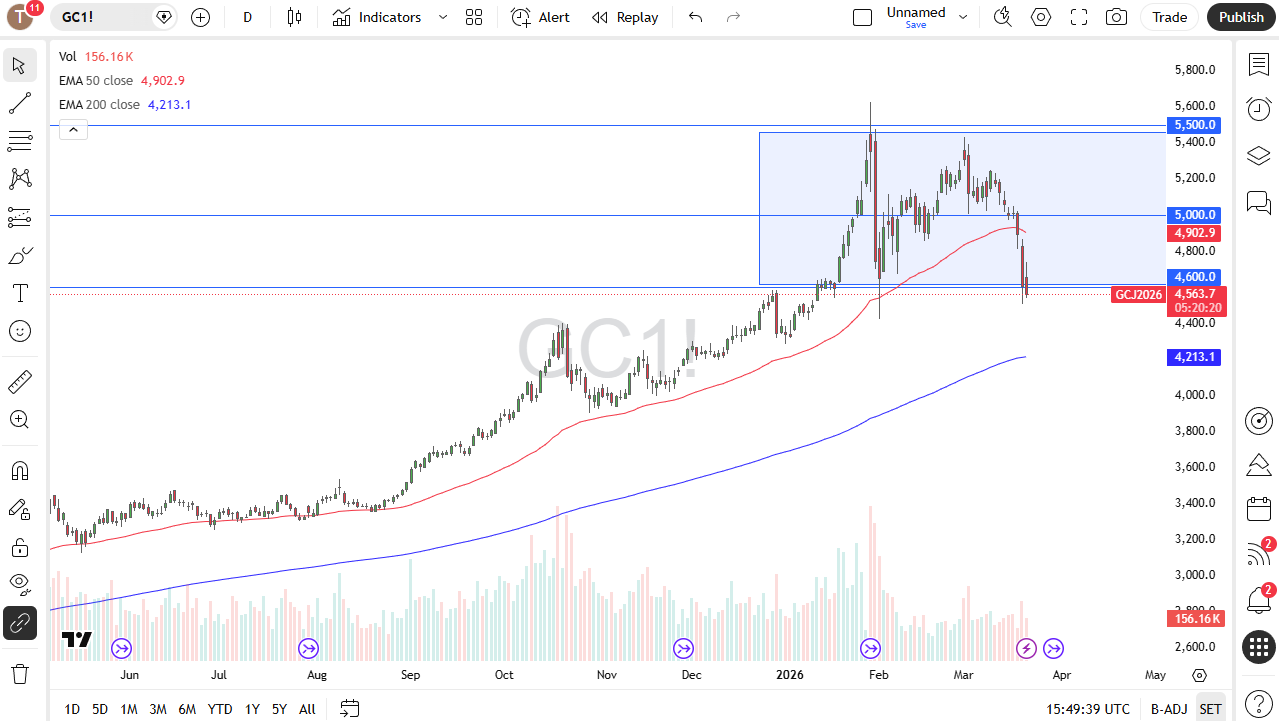Image resolution: width=1279 pixels, height=721 pixels.
Task: Open the help center question mark
Action: point(1258,703)
